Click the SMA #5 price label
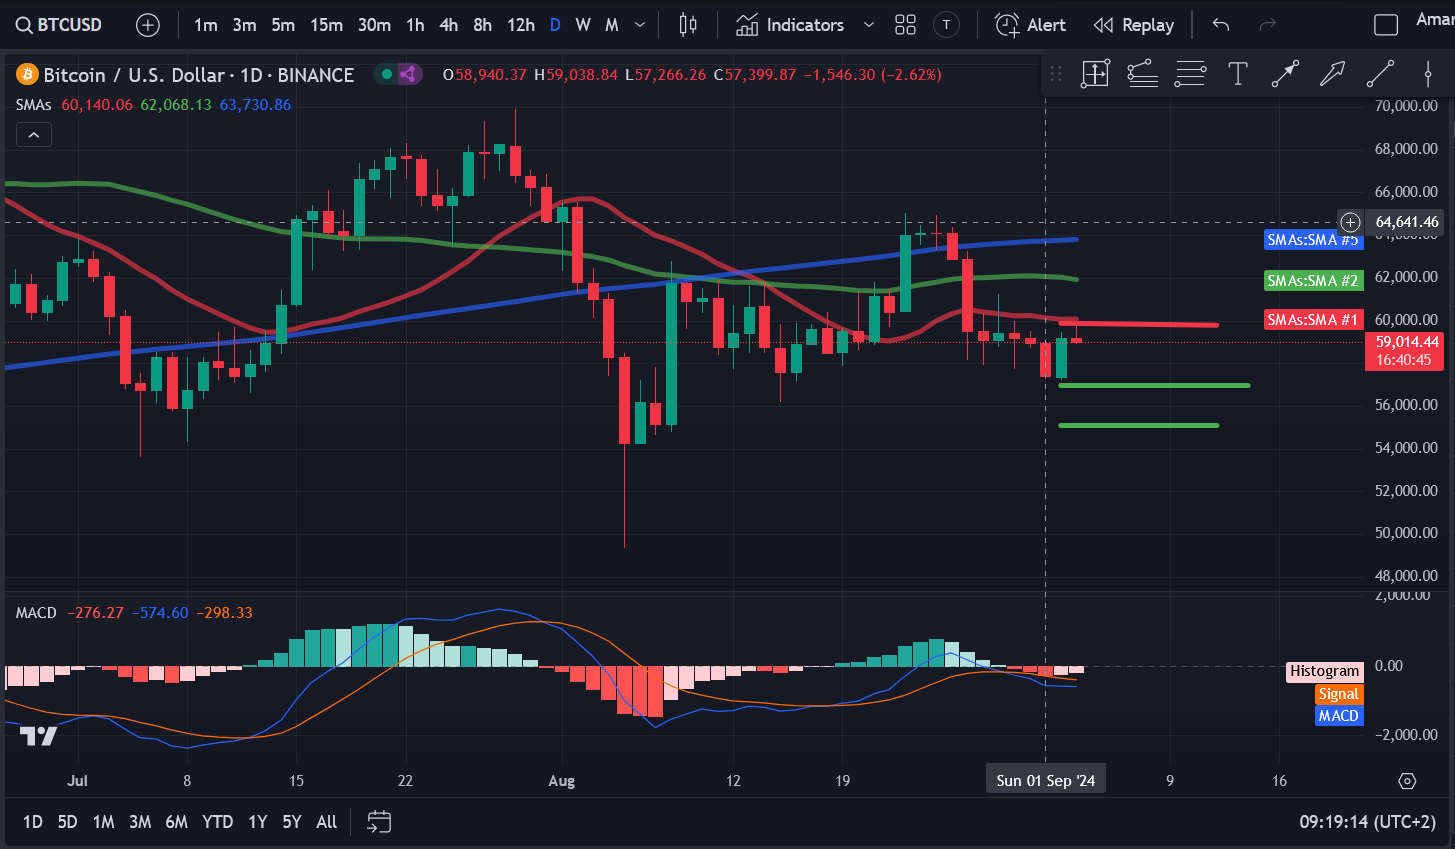 [1312, 240]
